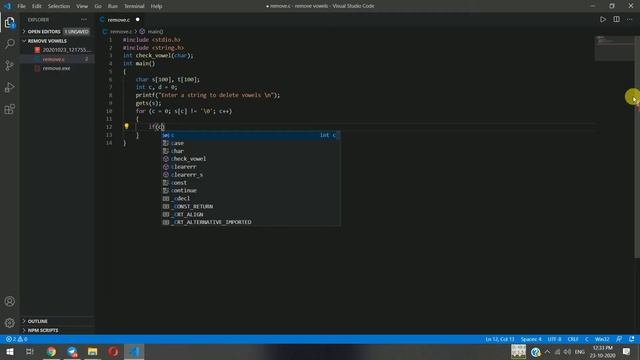
Task: Choose '_CONST_RETURN' suggestion in autocomplete
Action: [251, 207]
